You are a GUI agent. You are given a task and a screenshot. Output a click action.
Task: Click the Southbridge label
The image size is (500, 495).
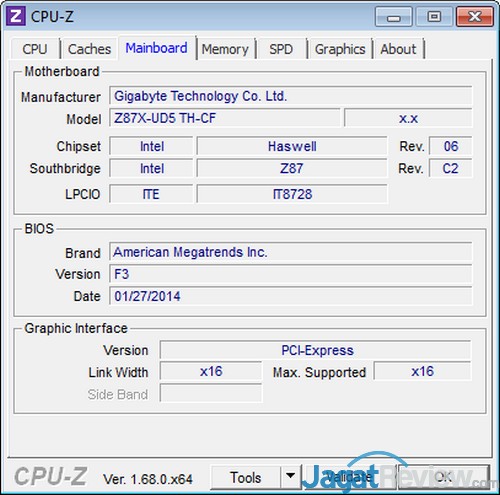[65, 168]
